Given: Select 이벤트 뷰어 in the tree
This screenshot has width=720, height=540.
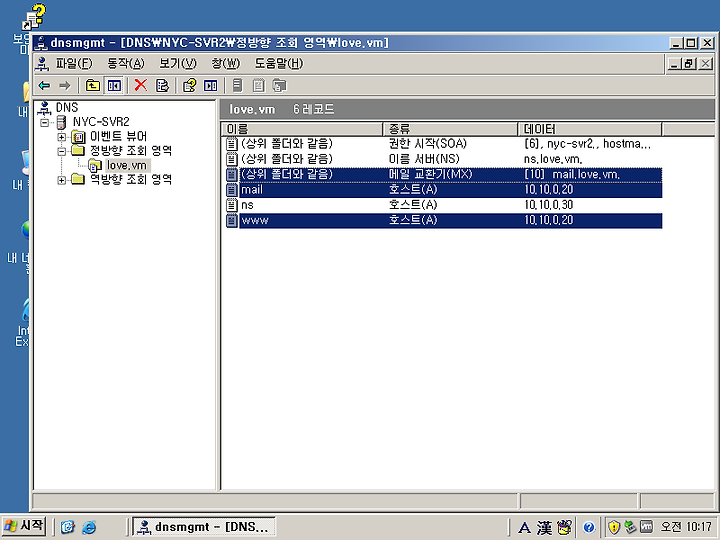Looking at the screenshot, I should (118, 136).
